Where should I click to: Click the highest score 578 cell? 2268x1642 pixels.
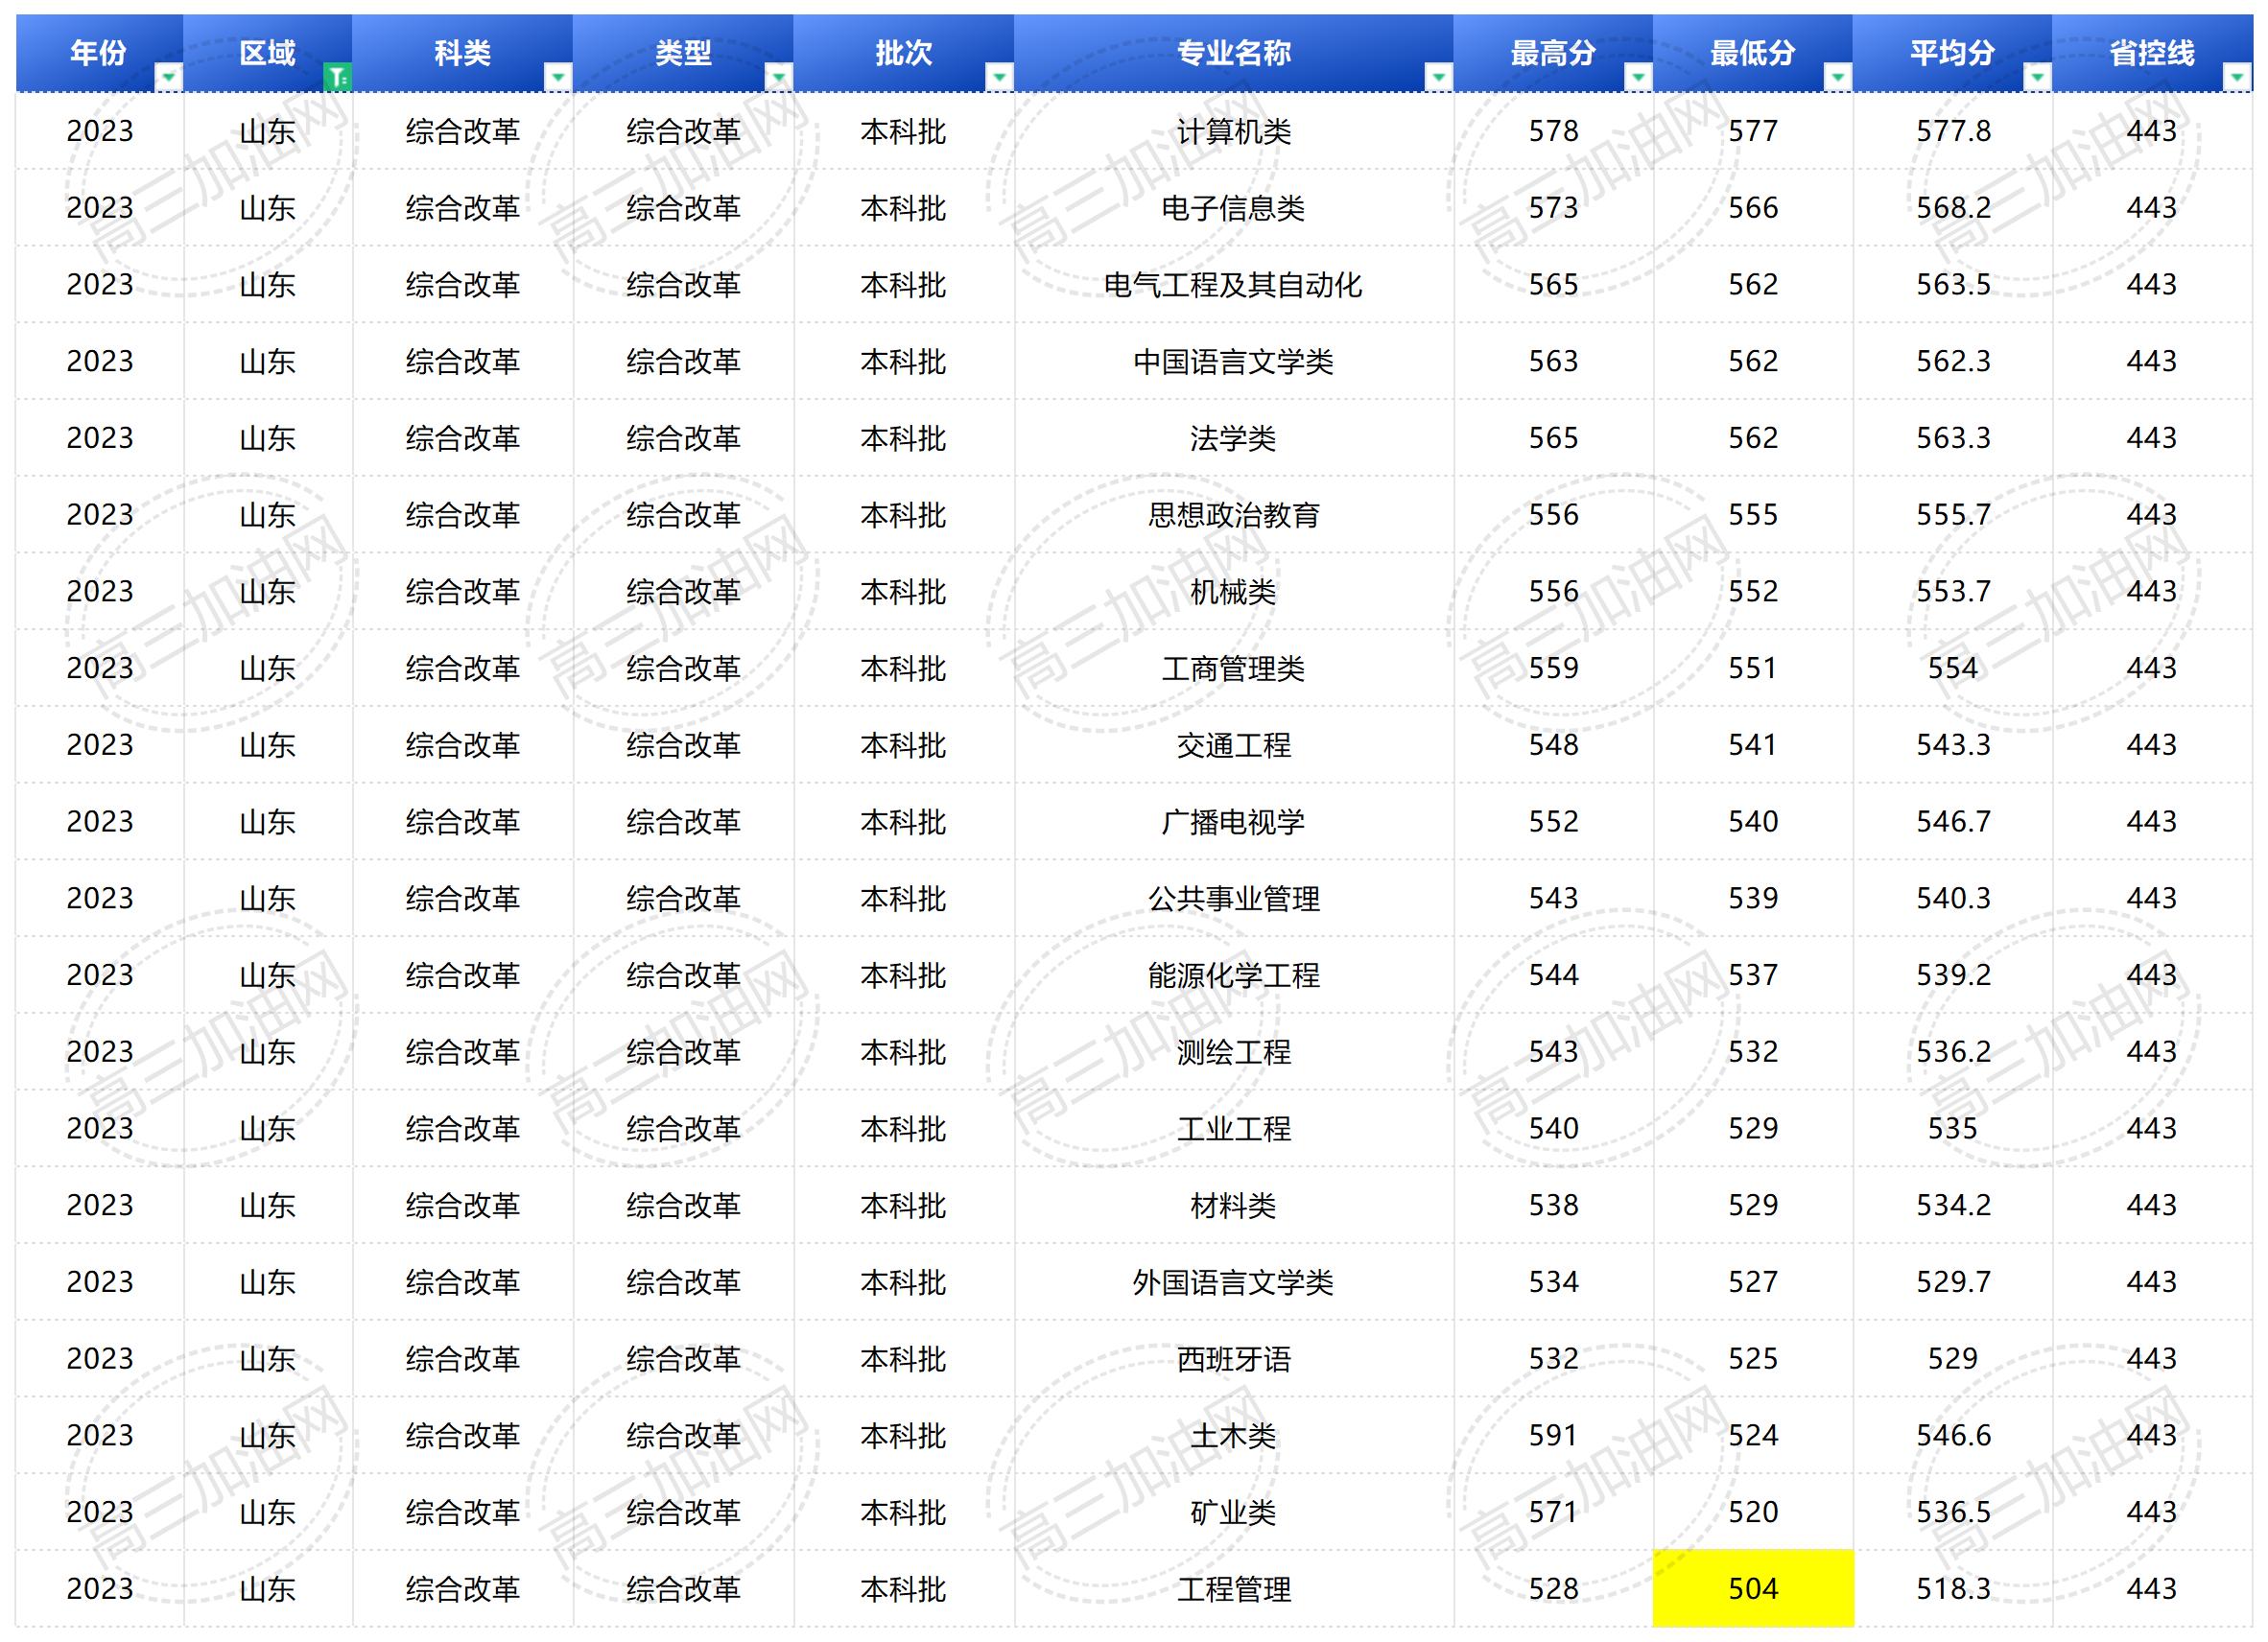pos(1554,131)
